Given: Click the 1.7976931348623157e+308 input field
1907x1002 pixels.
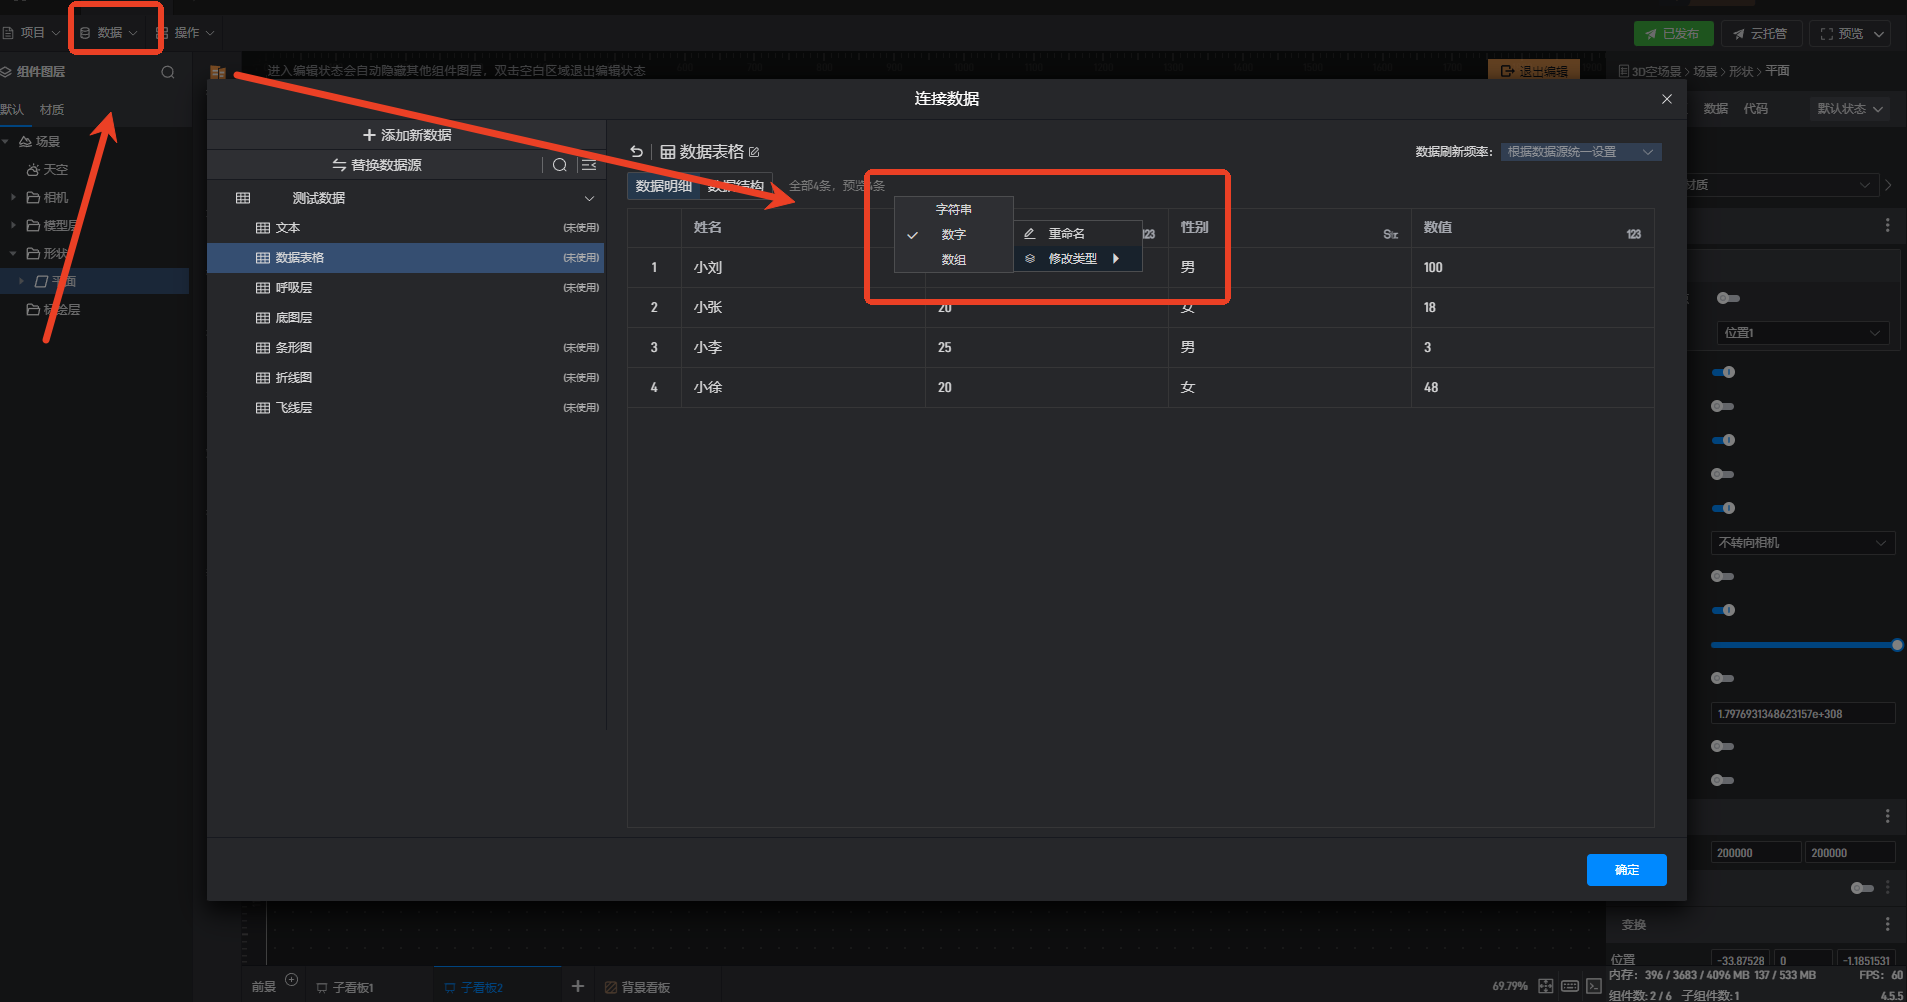Looking at the screenshot, I should click(1803, 714).
